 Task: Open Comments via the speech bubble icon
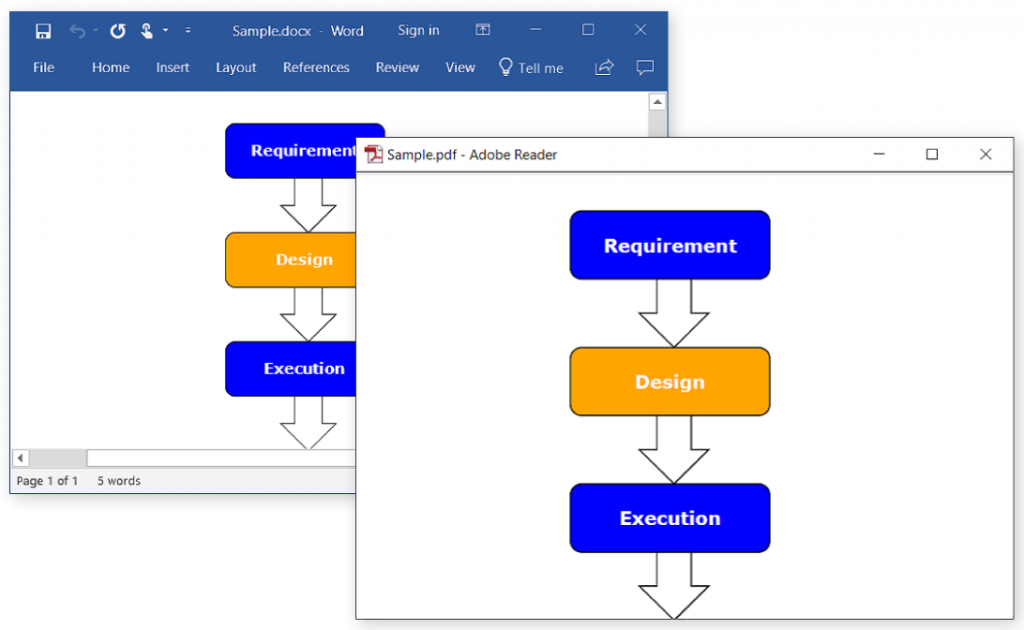(644, 67)
